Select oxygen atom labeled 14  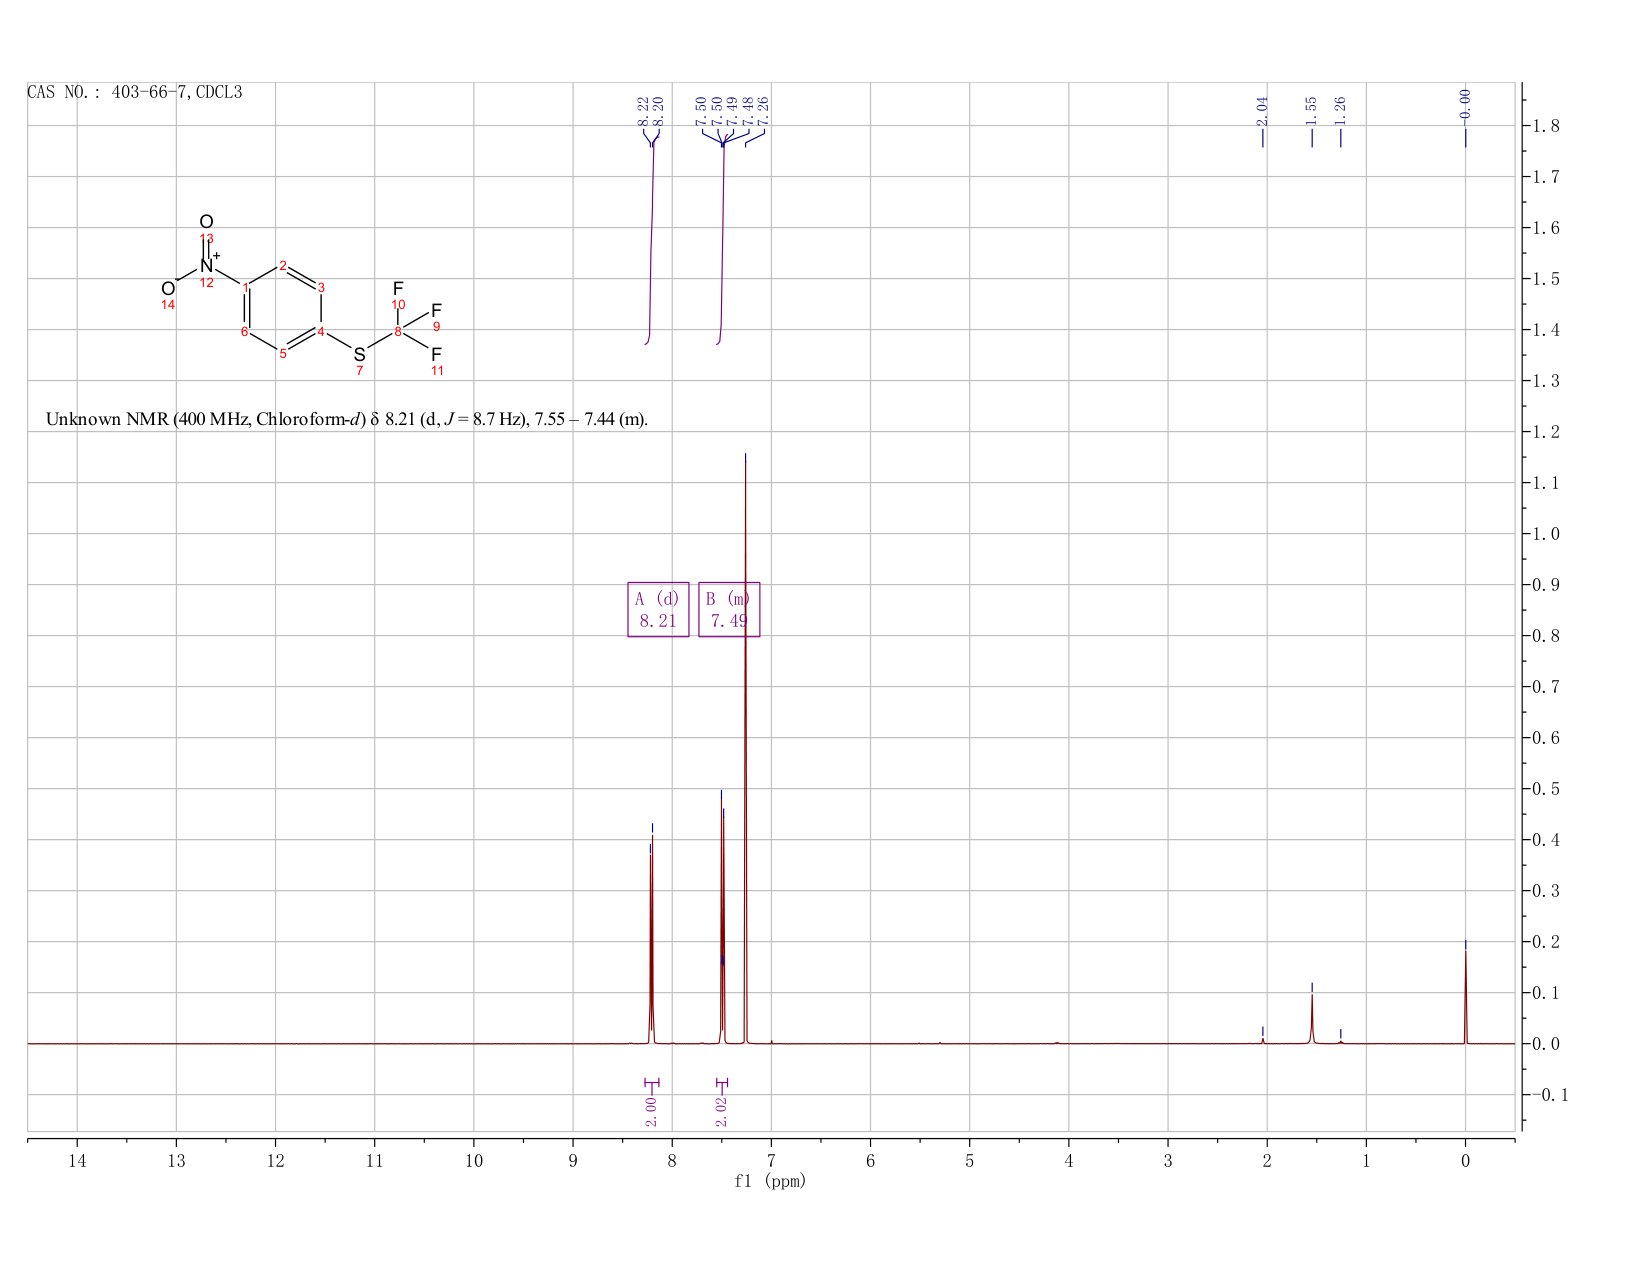coord(168,289)
